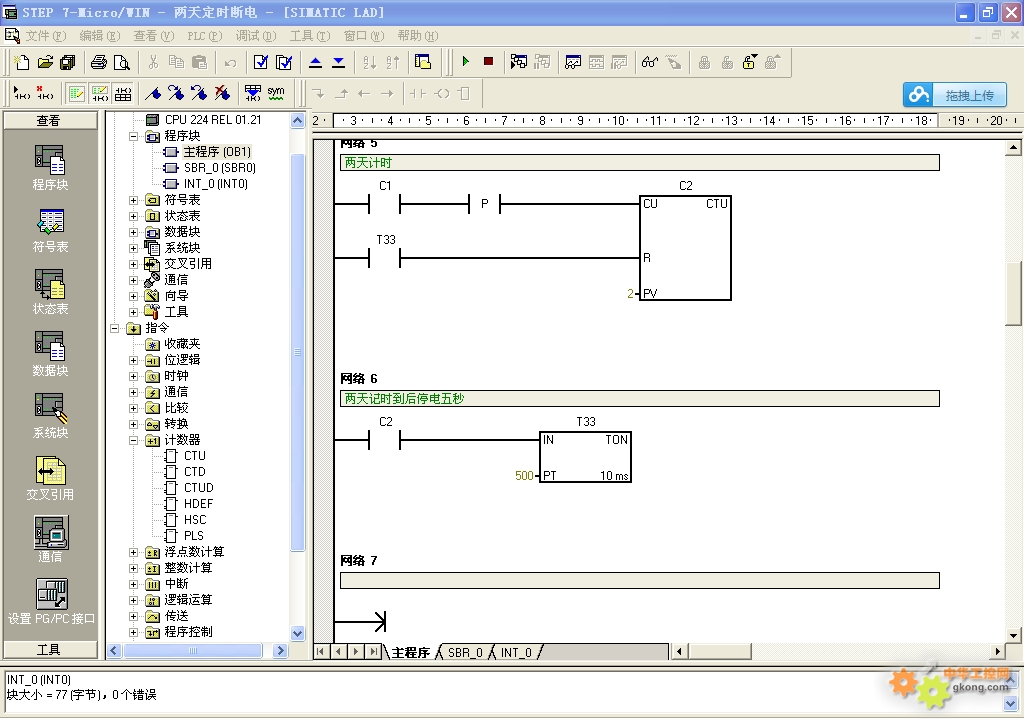Screen dimensions: 1024x719
Task: Expand the 状态表 tree node
Action: pos(134,216)
